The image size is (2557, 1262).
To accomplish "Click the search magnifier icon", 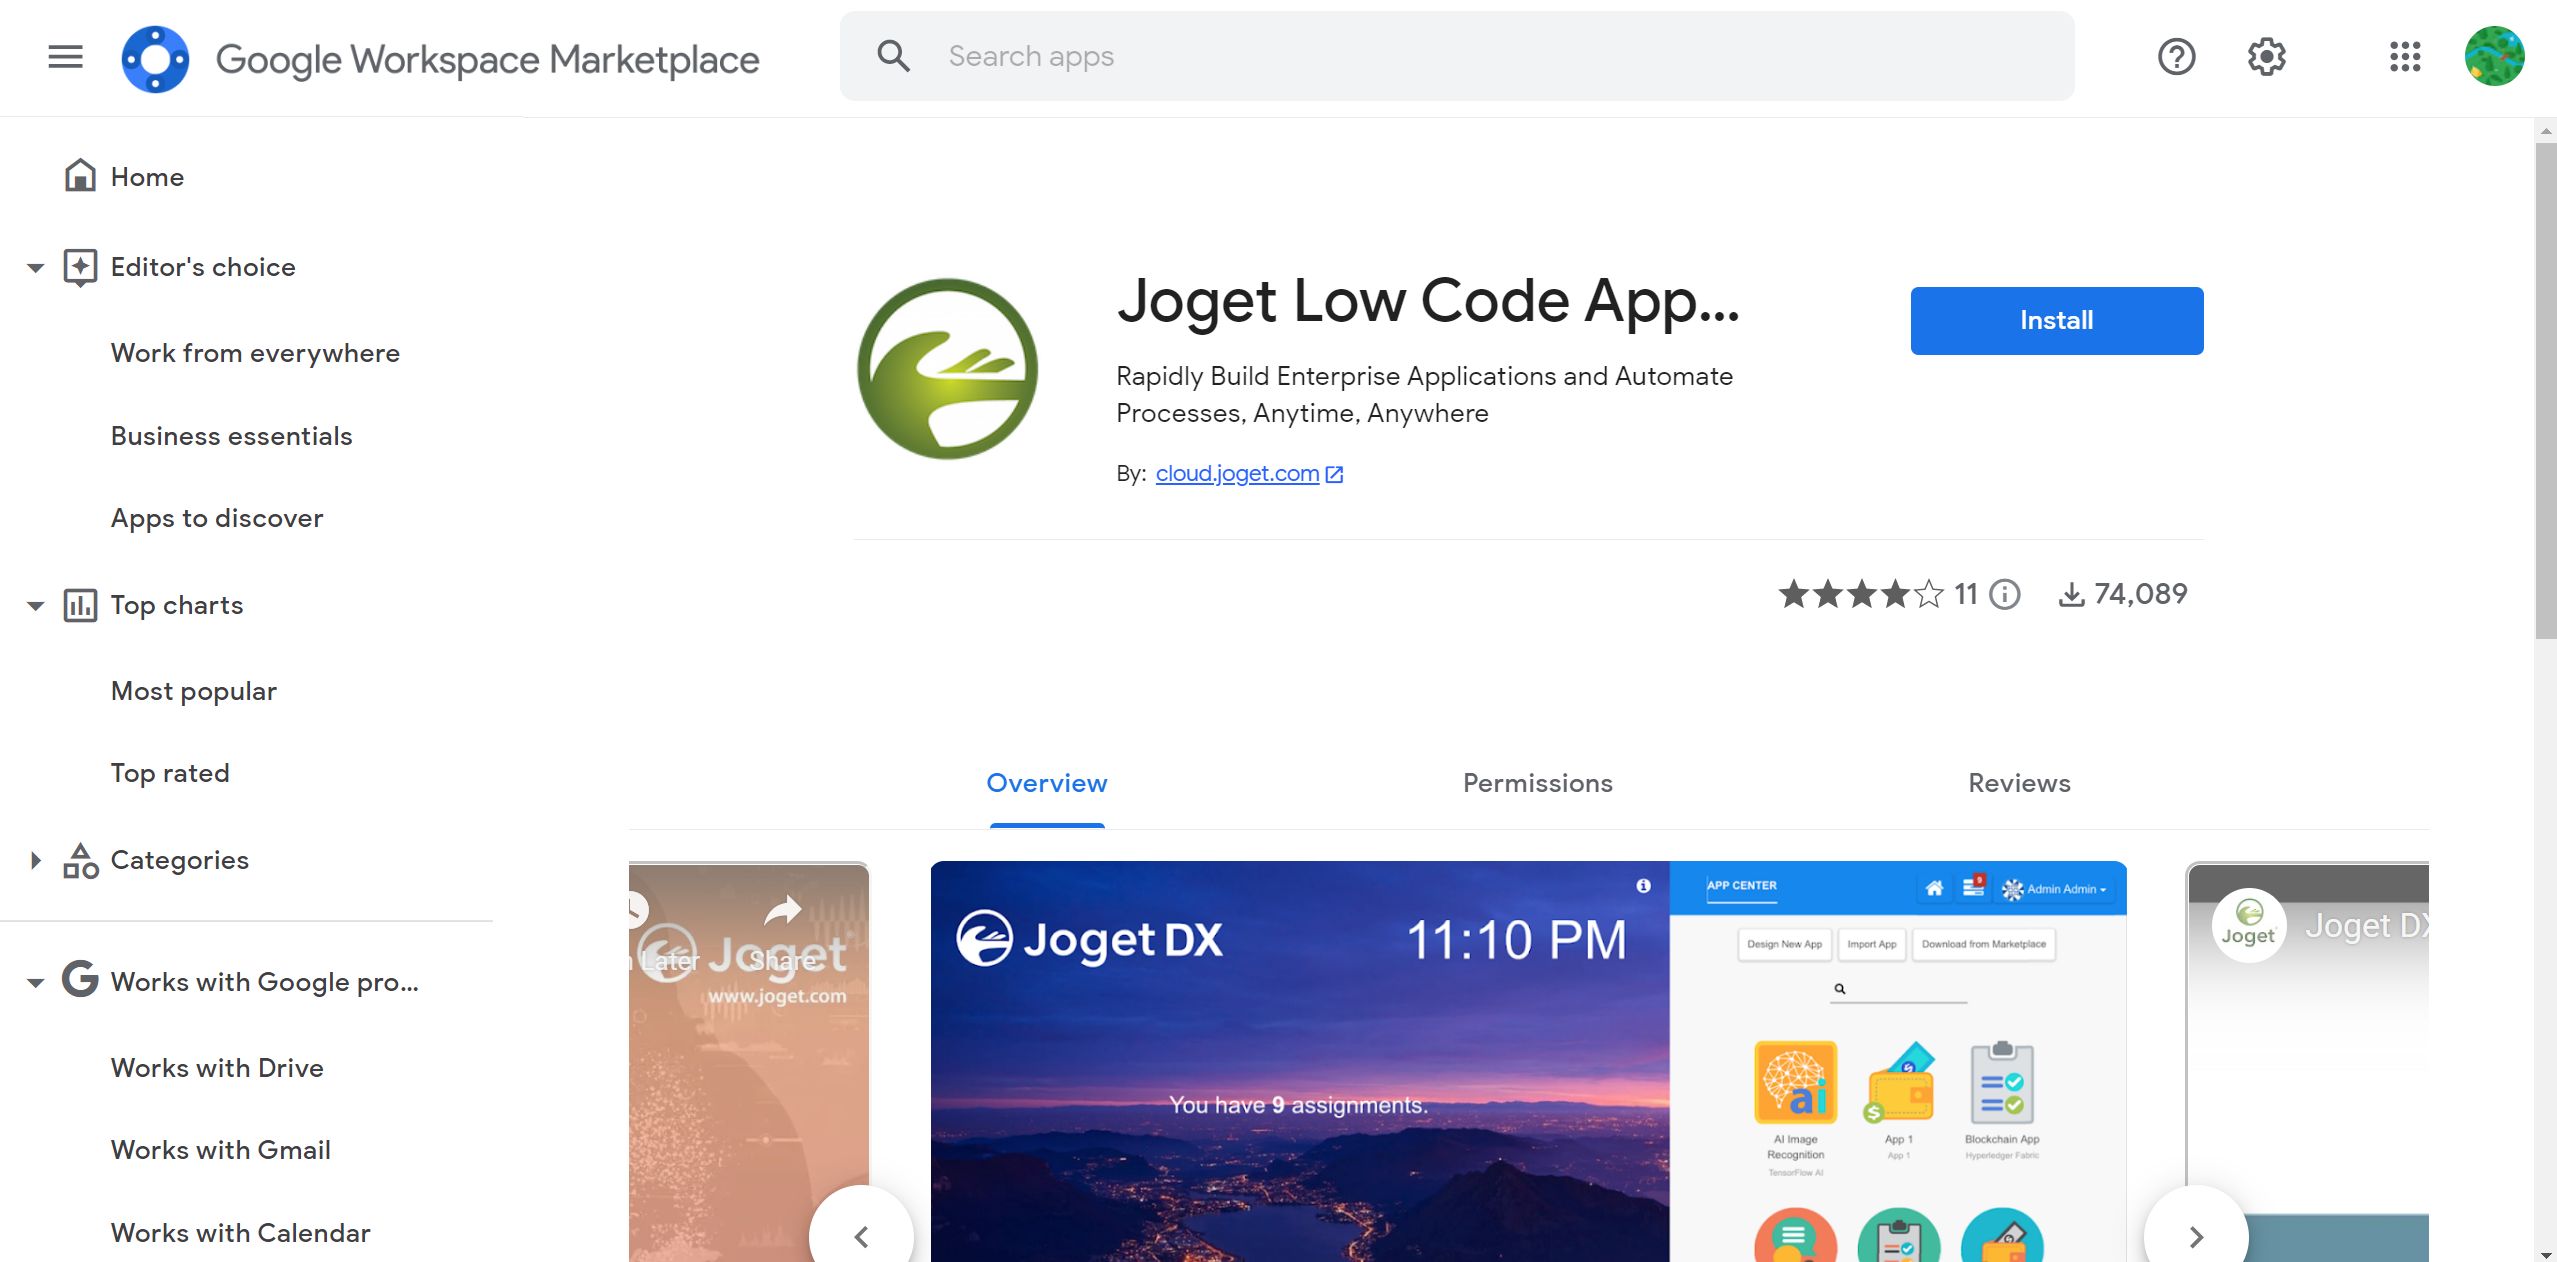I will pyautogui.click(x=893, y=56).
